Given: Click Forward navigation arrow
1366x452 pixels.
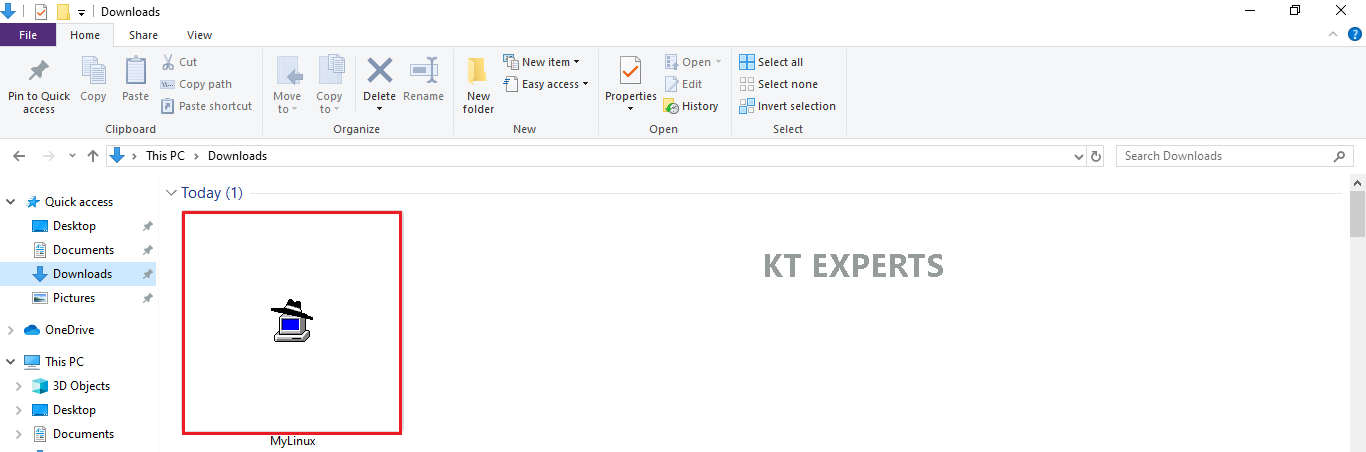Looking at the screenshot, I should [x=48, y=156].
